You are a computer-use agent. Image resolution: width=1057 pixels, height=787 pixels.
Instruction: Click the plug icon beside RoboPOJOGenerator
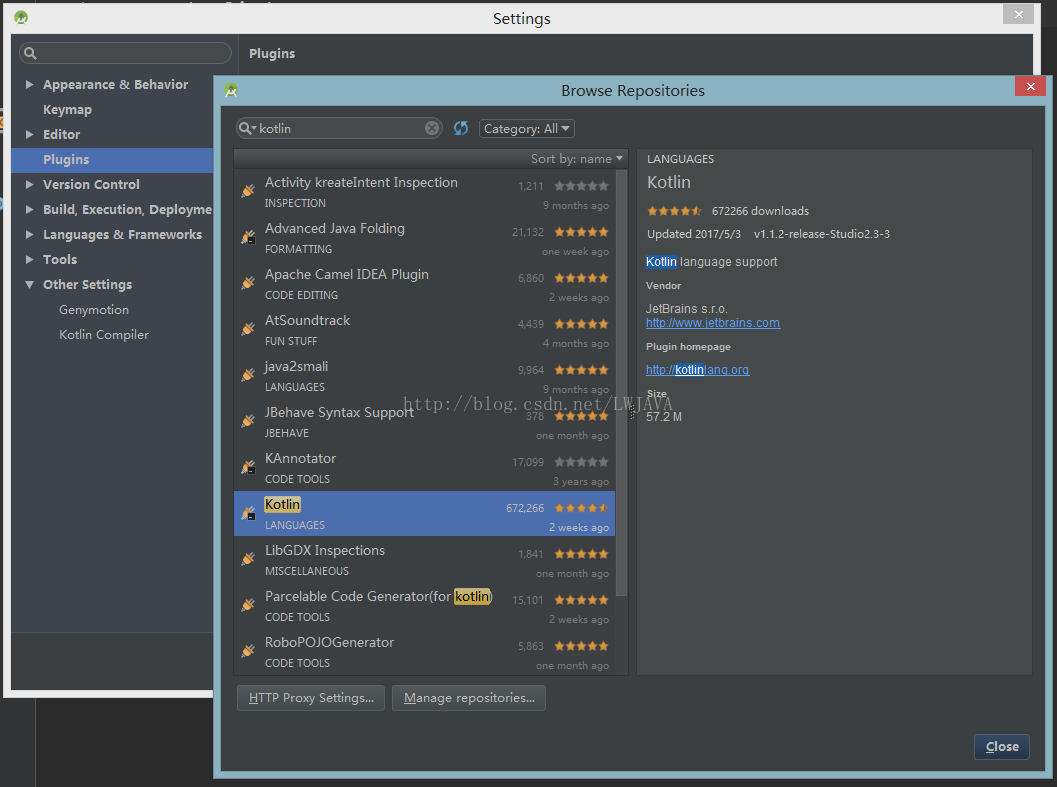248,651
